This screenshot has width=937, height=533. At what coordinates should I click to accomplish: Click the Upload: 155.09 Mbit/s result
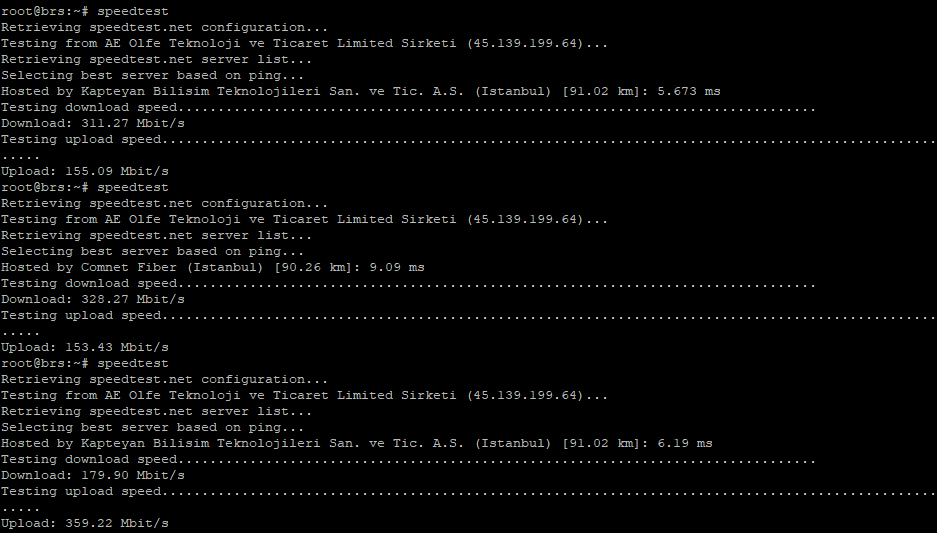(85, 171)
